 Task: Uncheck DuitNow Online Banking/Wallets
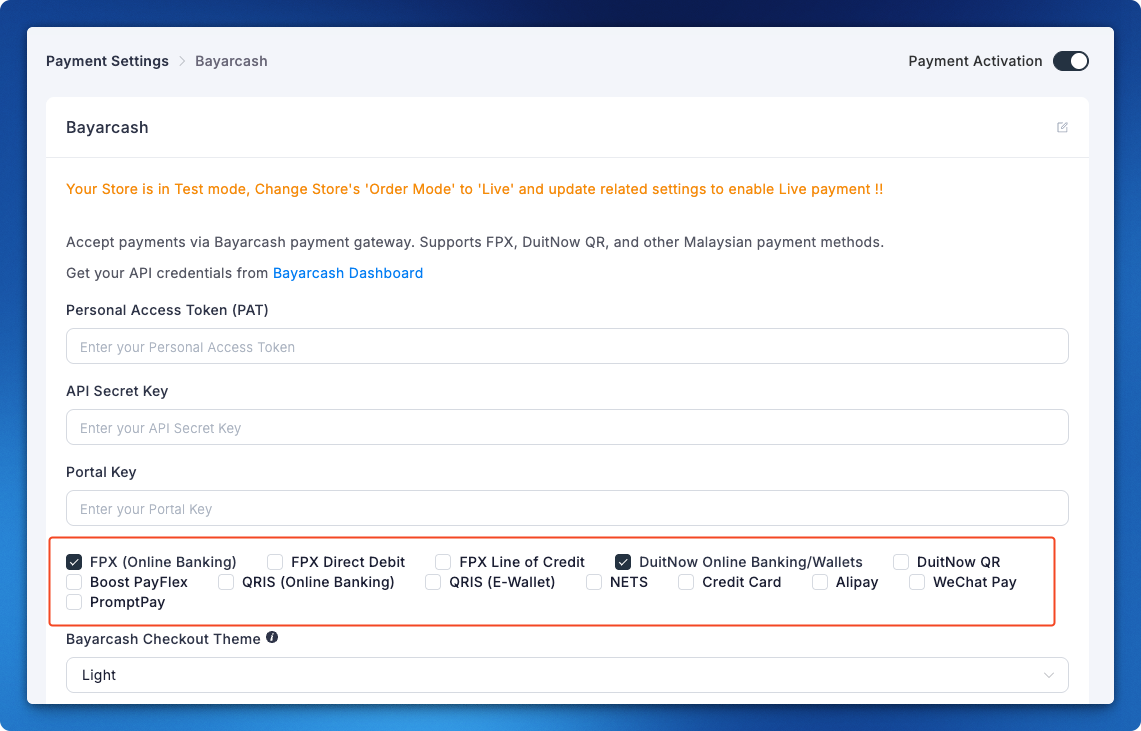623,562
